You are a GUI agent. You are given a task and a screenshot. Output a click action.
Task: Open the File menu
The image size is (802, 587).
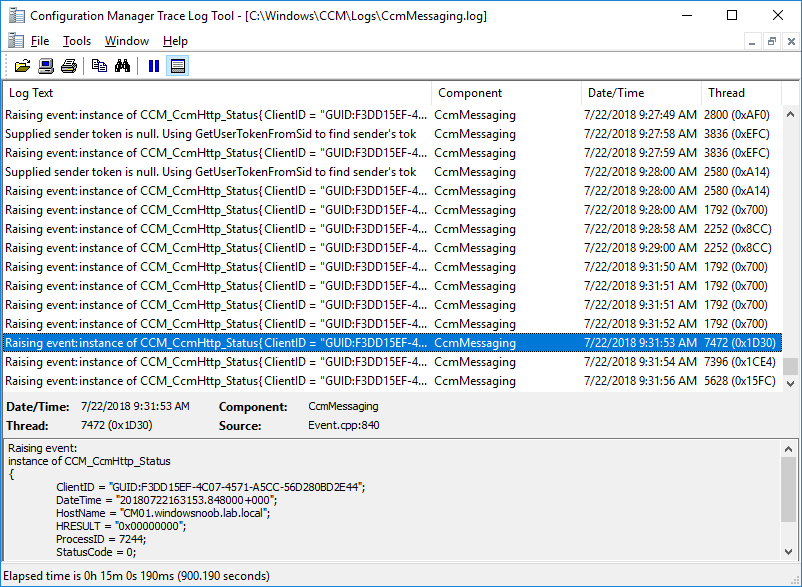pos(40,41)
